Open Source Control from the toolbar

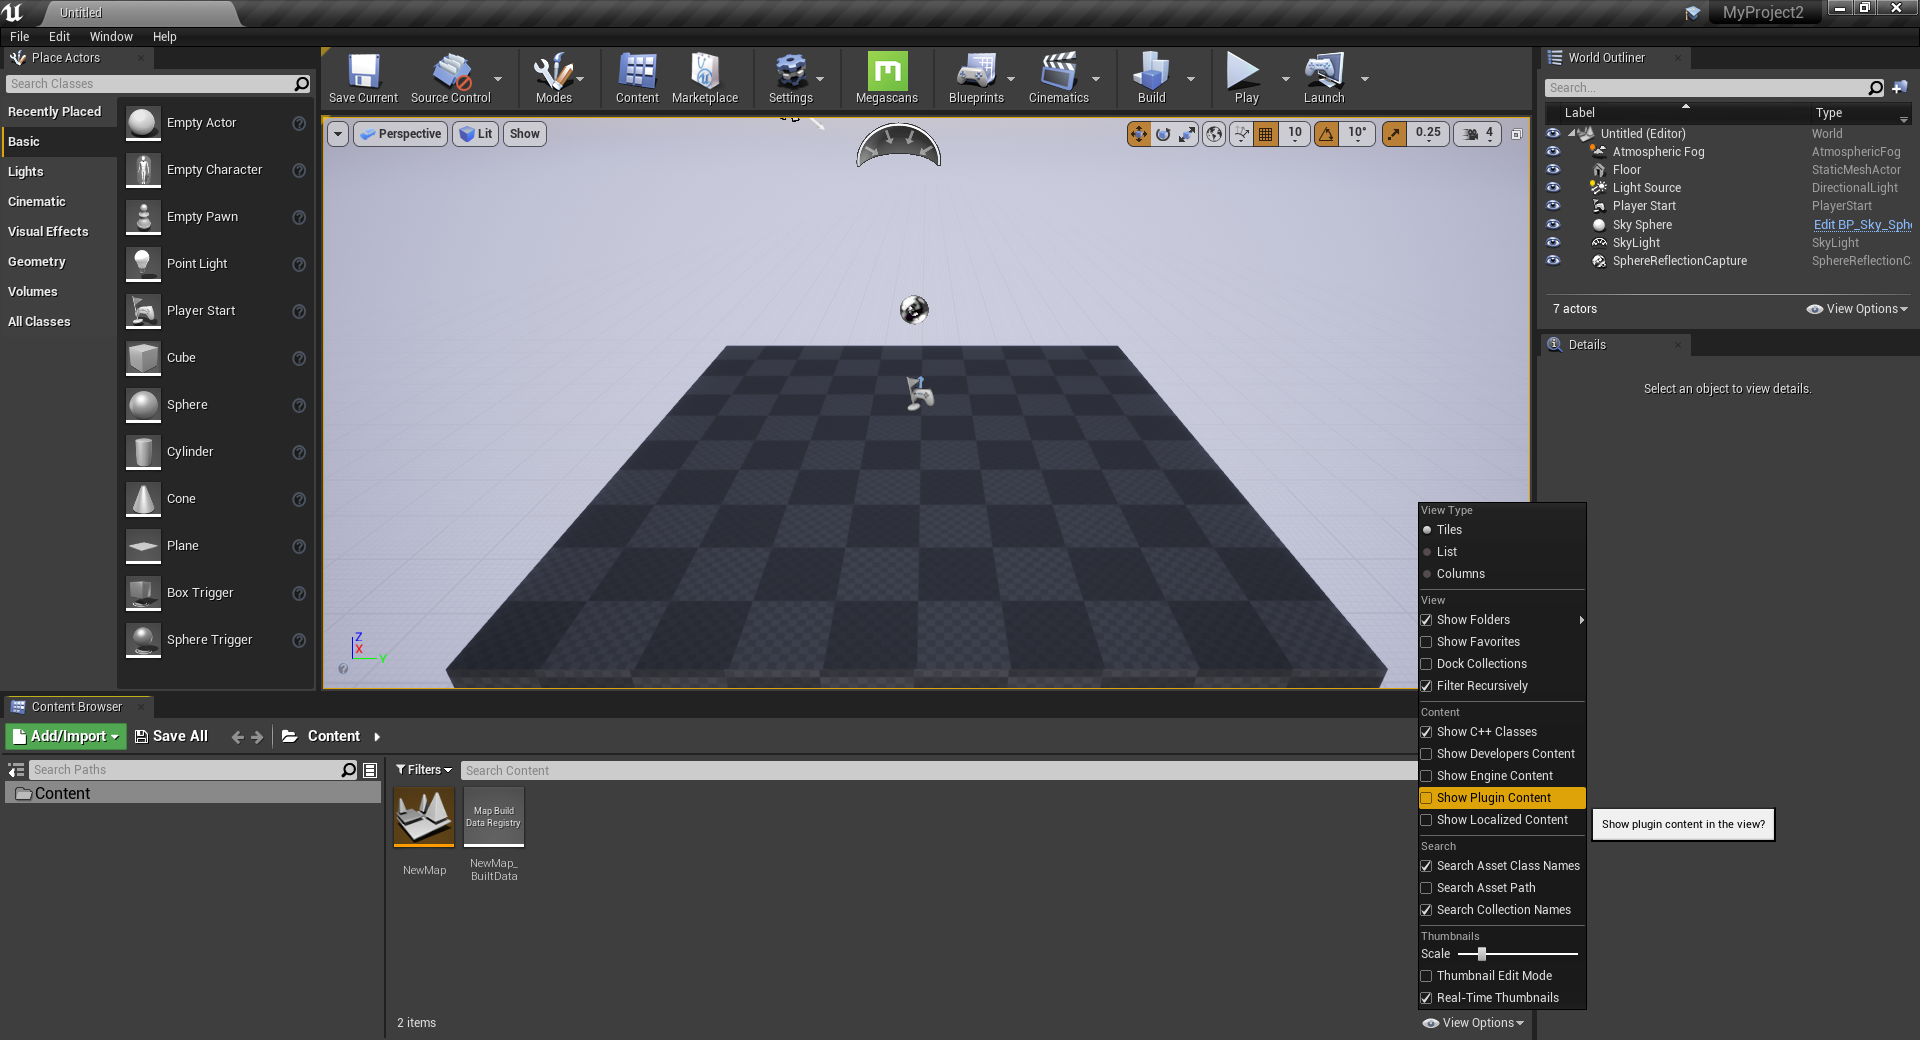pos(451,78)
